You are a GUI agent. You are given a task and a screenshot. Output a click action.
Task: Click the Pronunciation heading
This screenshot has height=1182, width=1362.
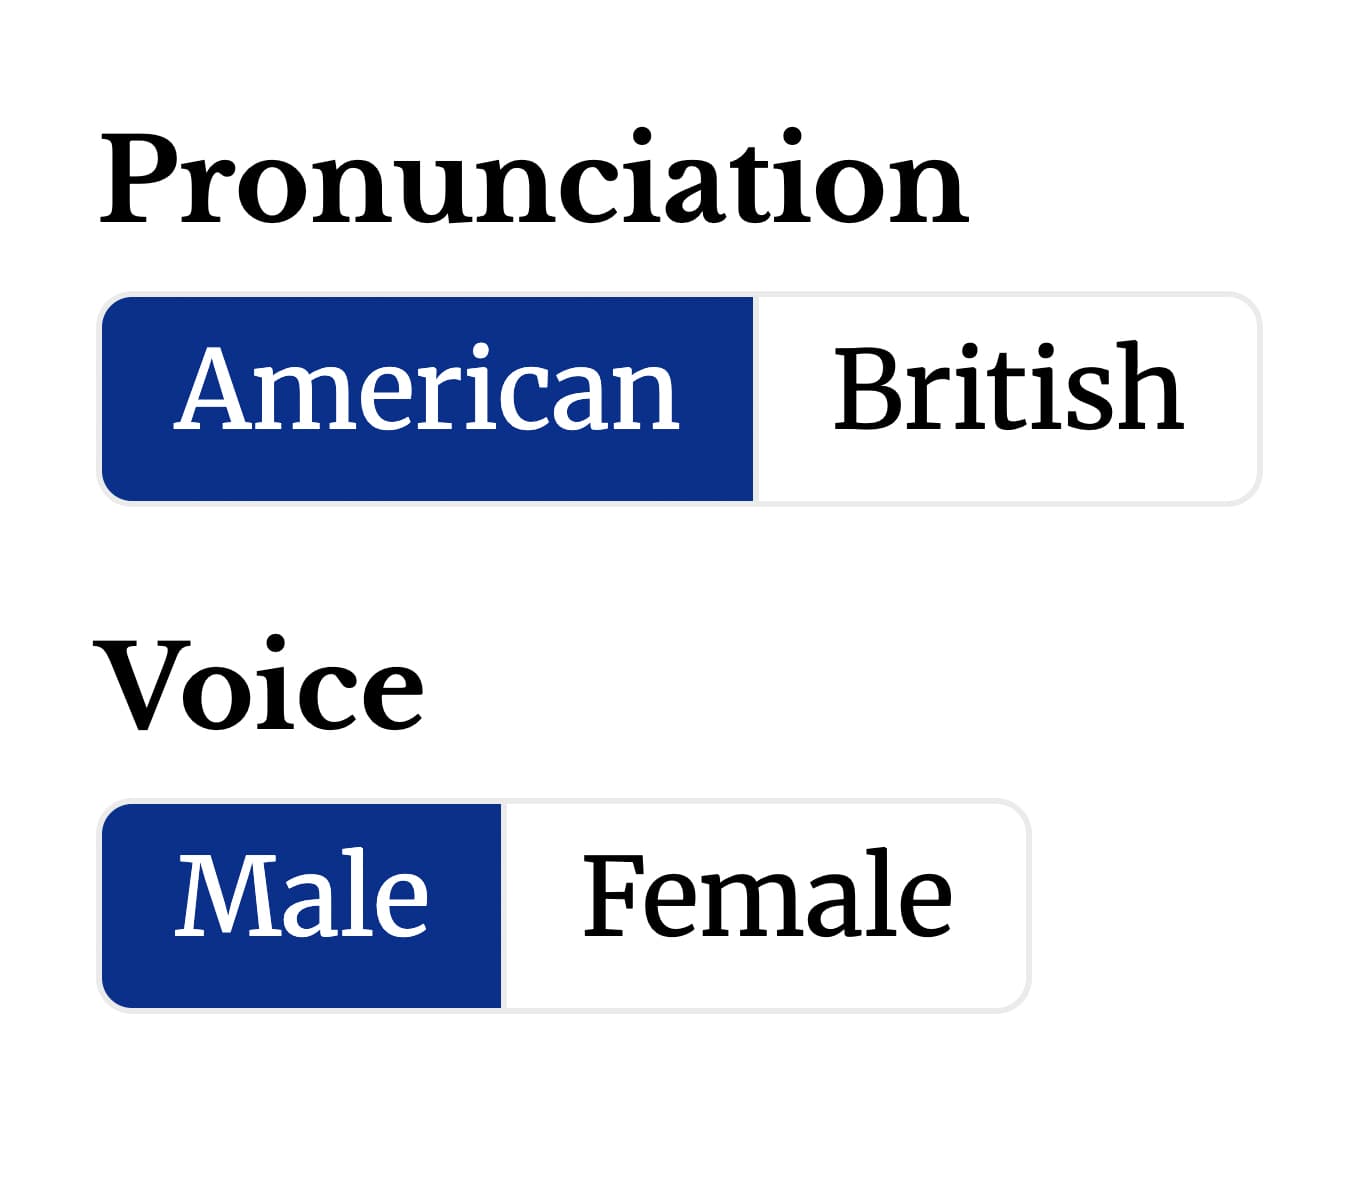535,175
